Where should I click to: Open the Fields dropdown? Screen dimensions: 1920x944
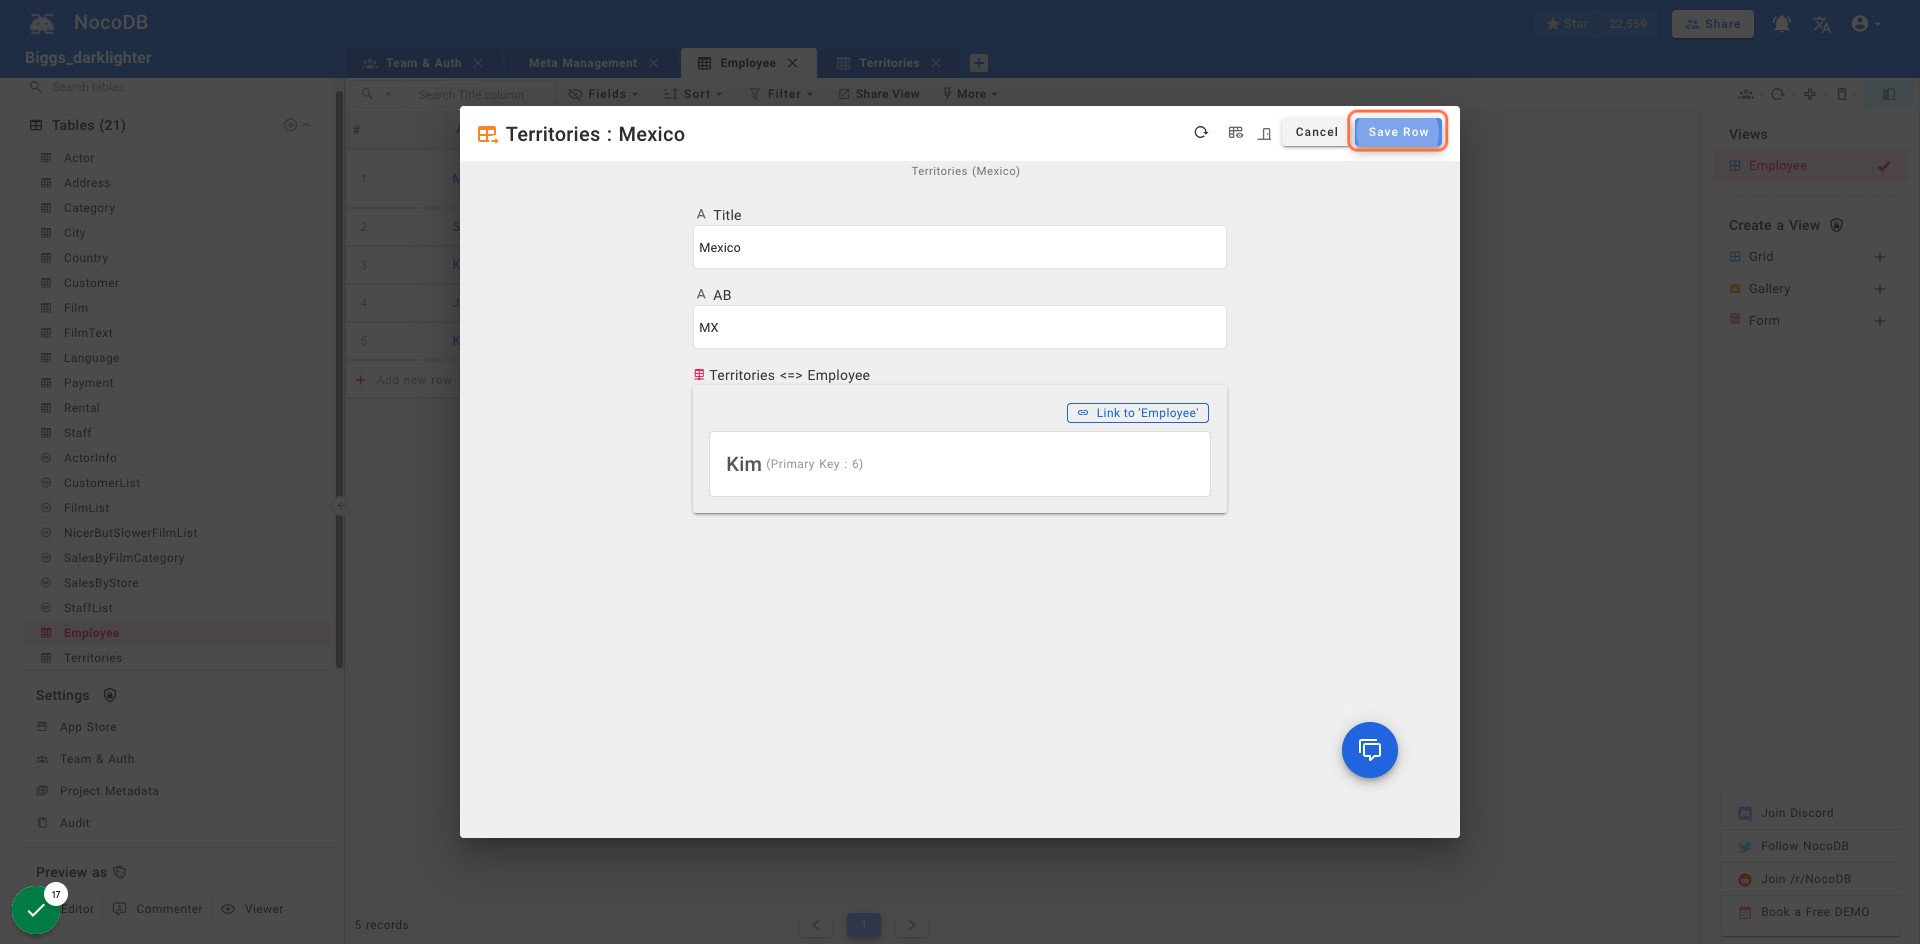pyautogui.click(x=603, y=94)
